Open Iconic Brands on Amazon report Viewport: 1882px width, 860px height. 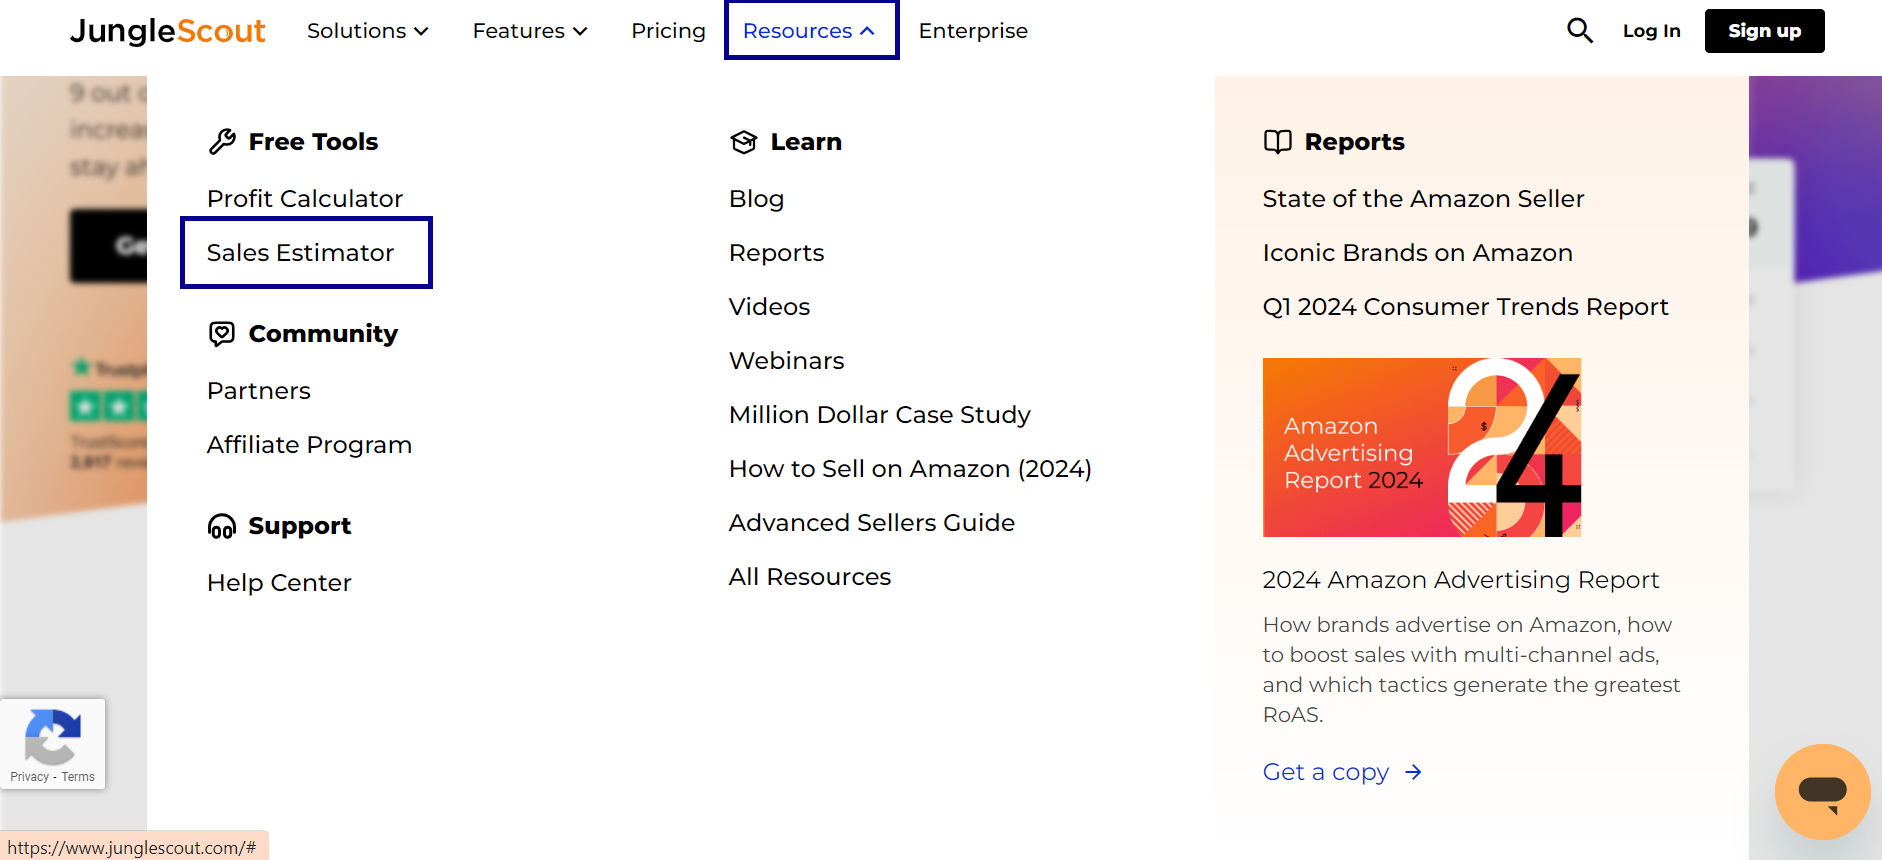tap(1417, 253)
